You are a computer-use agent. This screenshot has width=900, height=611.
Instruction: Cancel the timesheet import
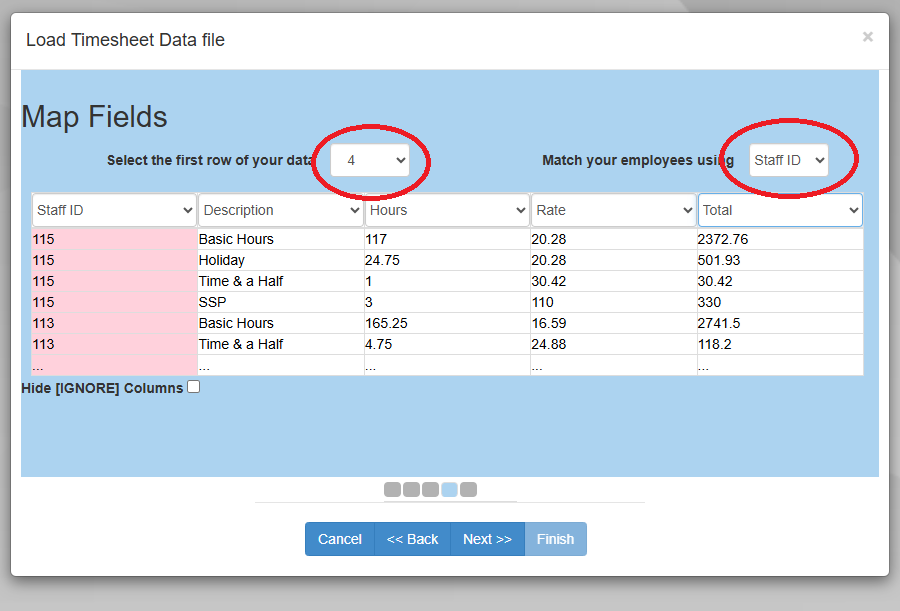(339, 538)
